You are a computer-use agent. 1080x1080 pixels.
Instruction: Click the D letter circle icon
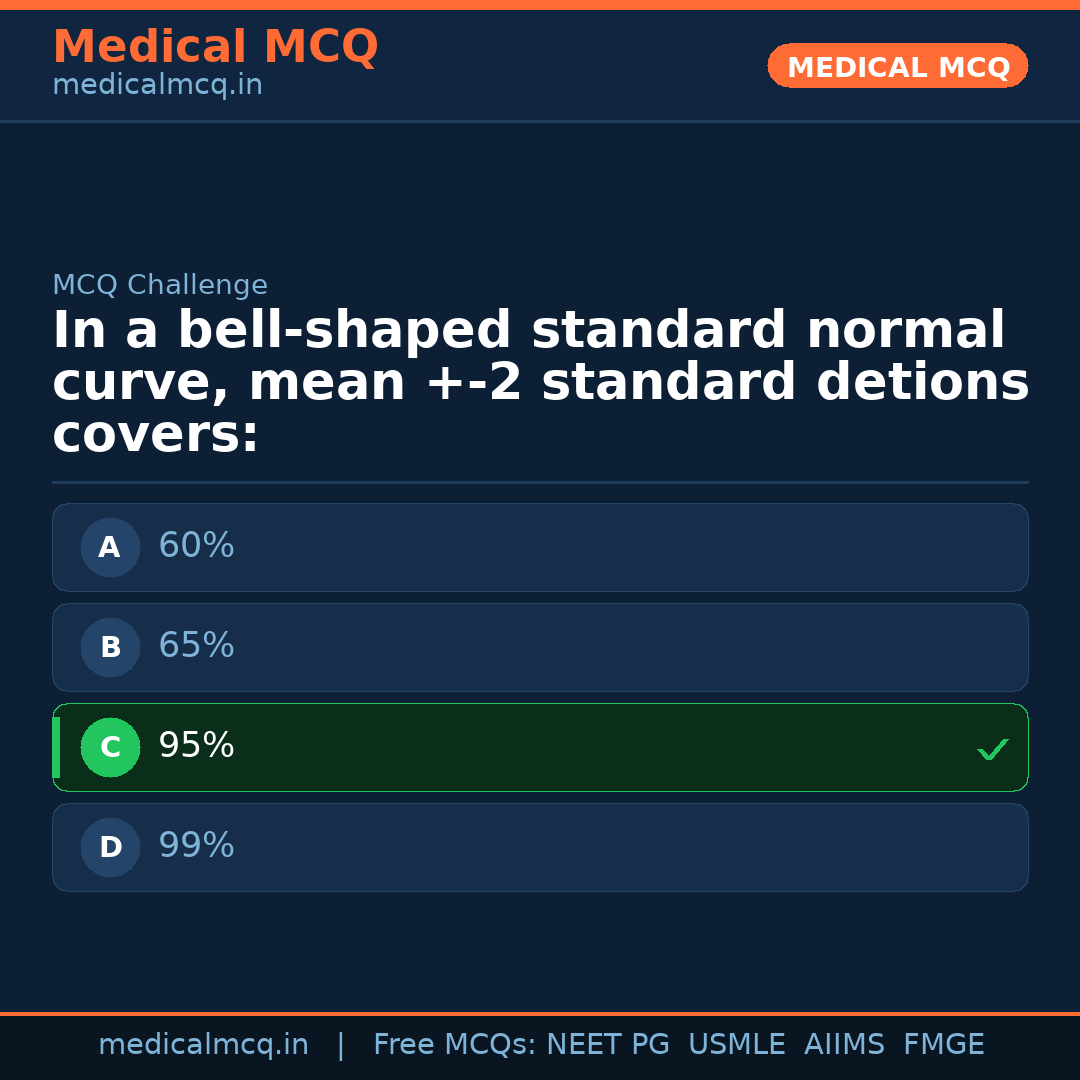point(110,847)
